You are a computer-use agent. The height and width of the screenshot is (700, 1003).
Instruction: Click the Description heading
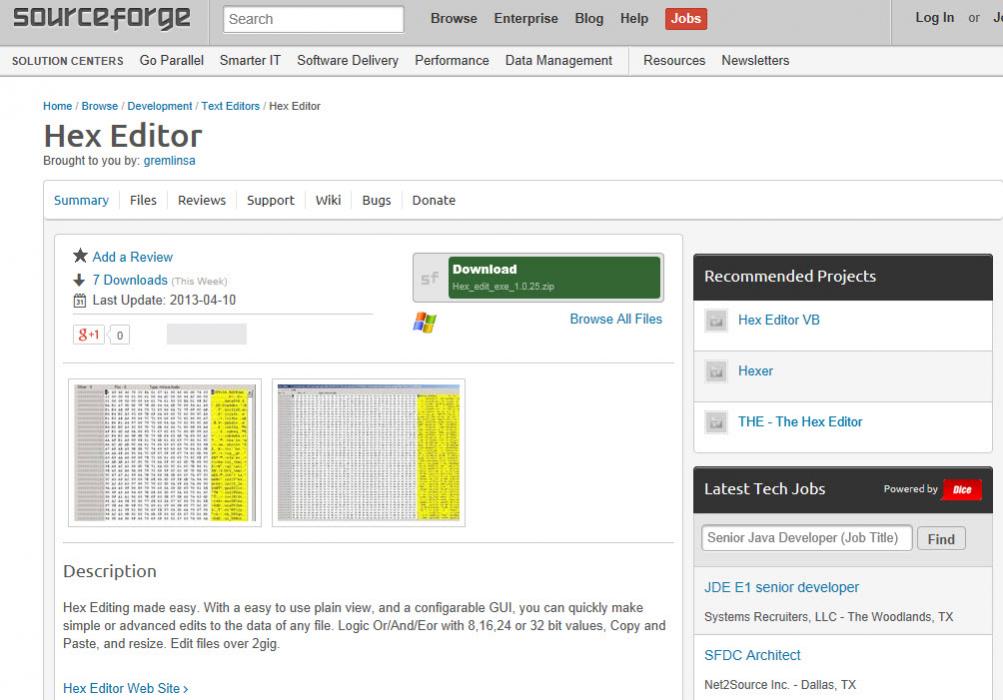(110, 571)
